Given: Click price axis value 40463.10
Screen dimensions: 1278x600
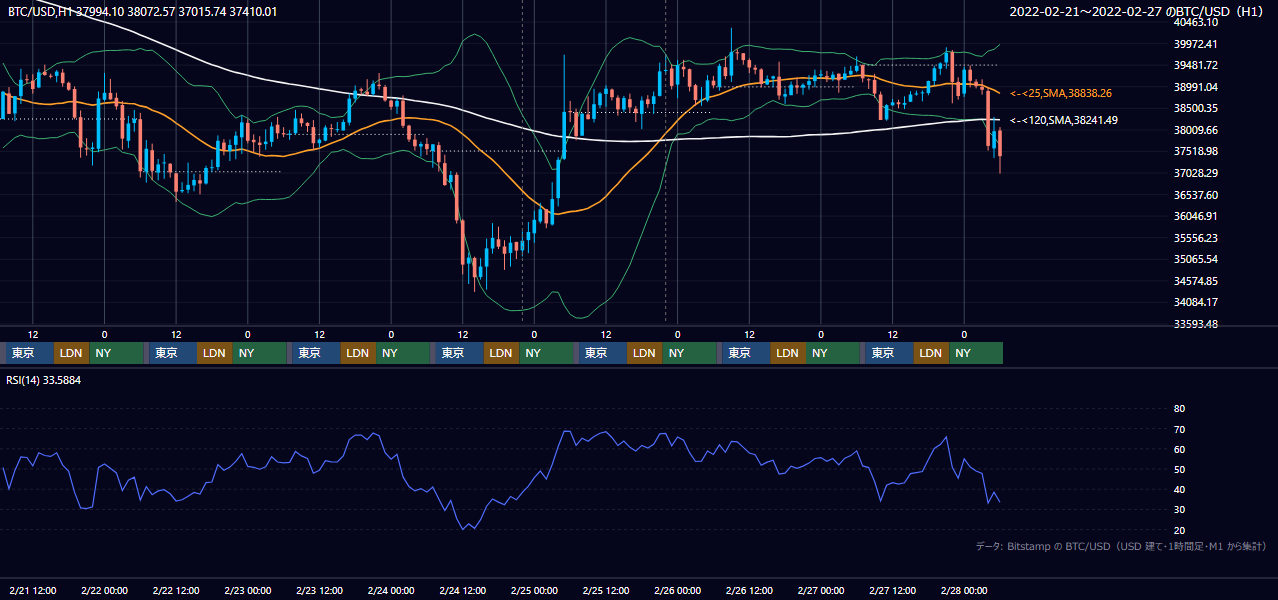Looking at the screenshot, I should click(x=1195, y=22).
